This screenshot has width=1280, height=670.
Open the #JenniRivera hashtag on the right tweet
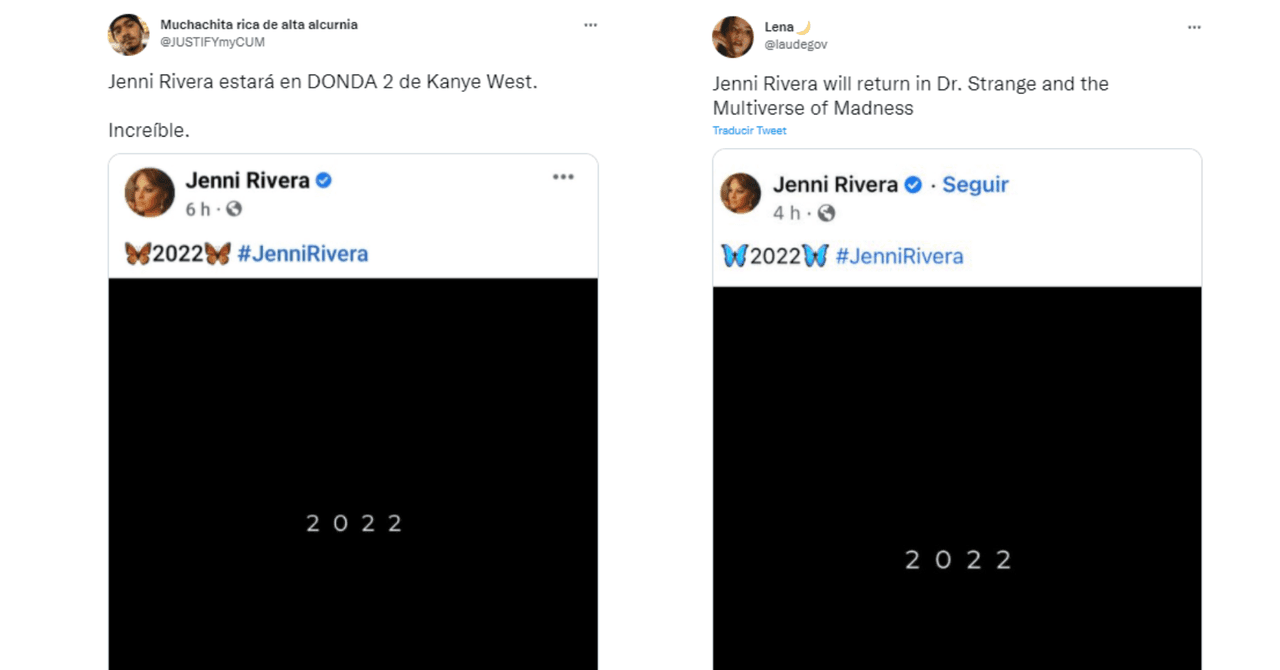tap(897, 256)
